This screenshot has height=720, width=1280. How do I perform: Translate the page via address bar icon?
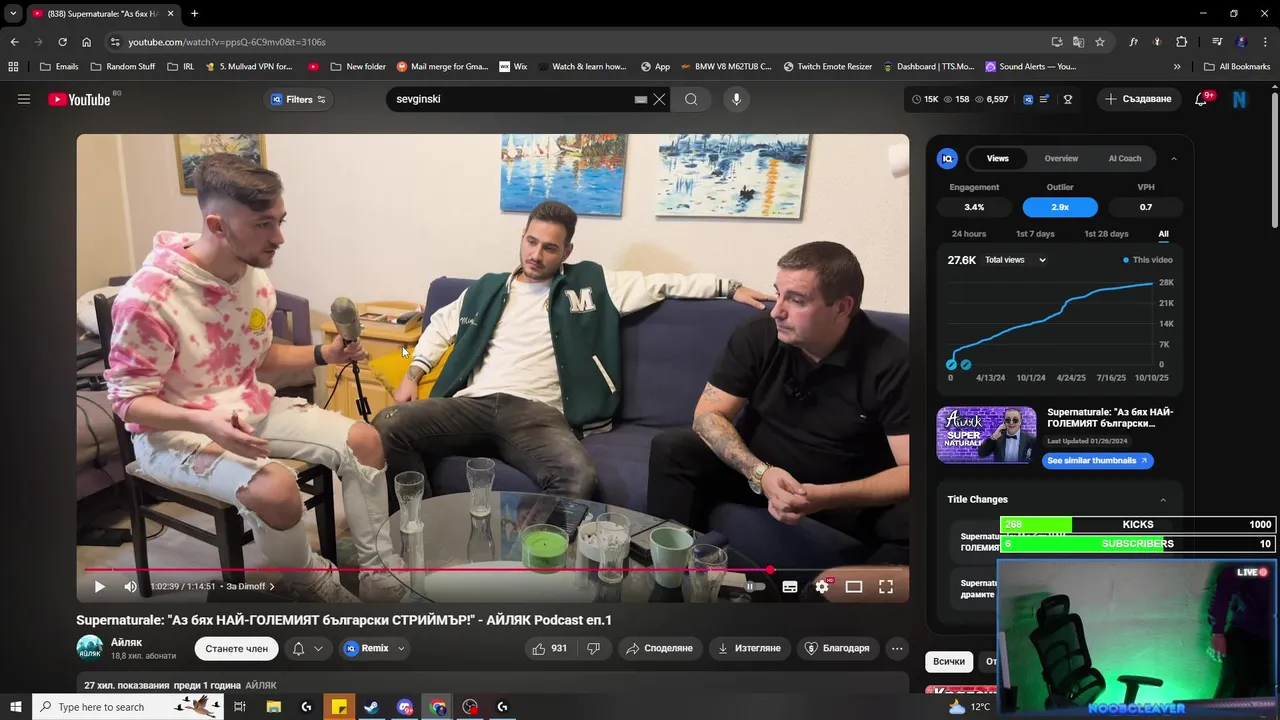click(1078, 42)
